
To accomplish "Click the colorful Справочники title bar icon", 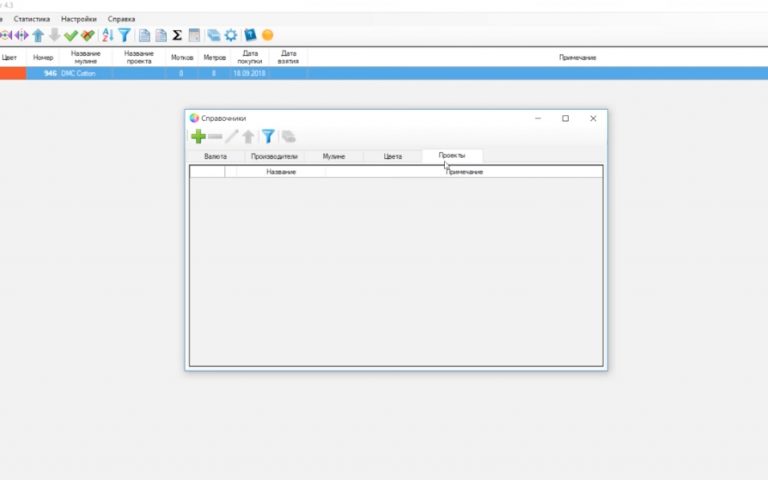I will (x=194, y=118).
